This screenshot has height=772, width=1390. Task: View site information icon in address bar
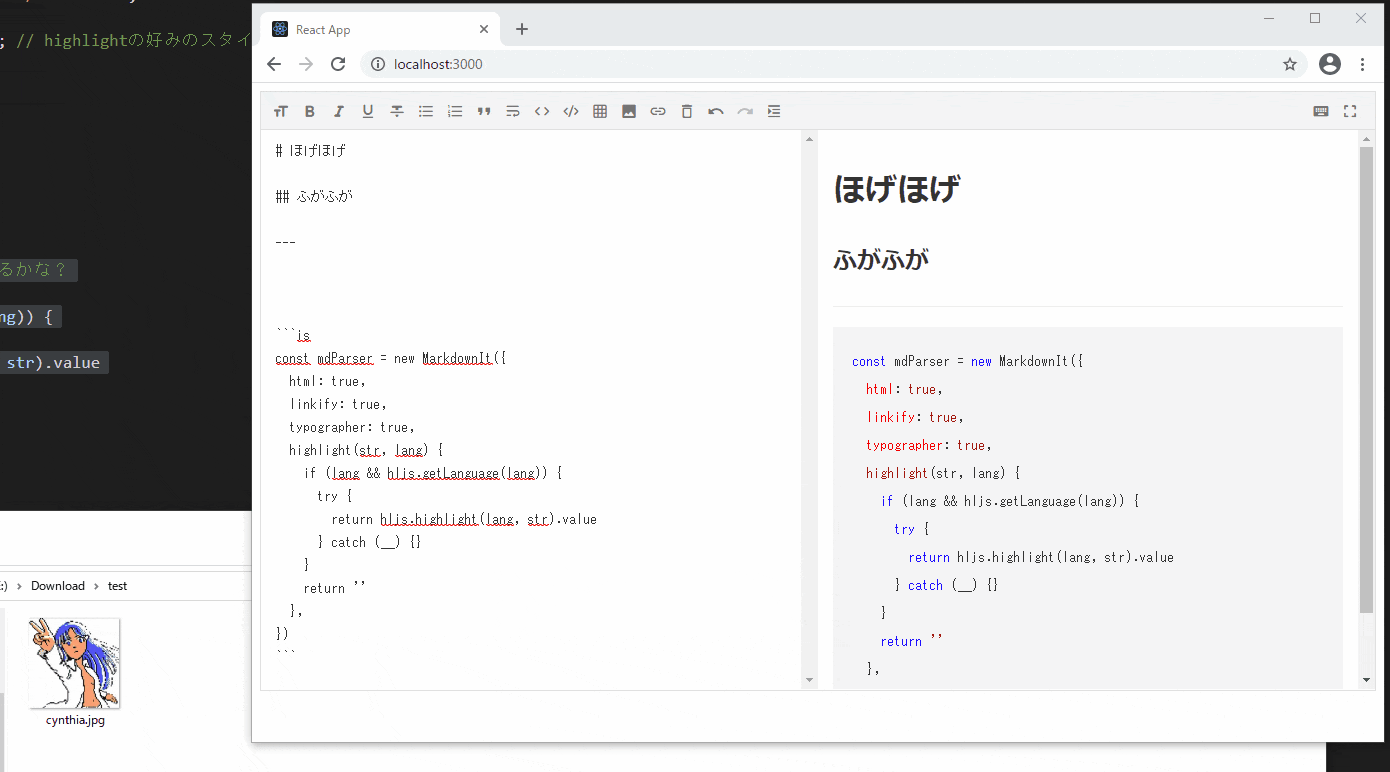pos(378,64)
